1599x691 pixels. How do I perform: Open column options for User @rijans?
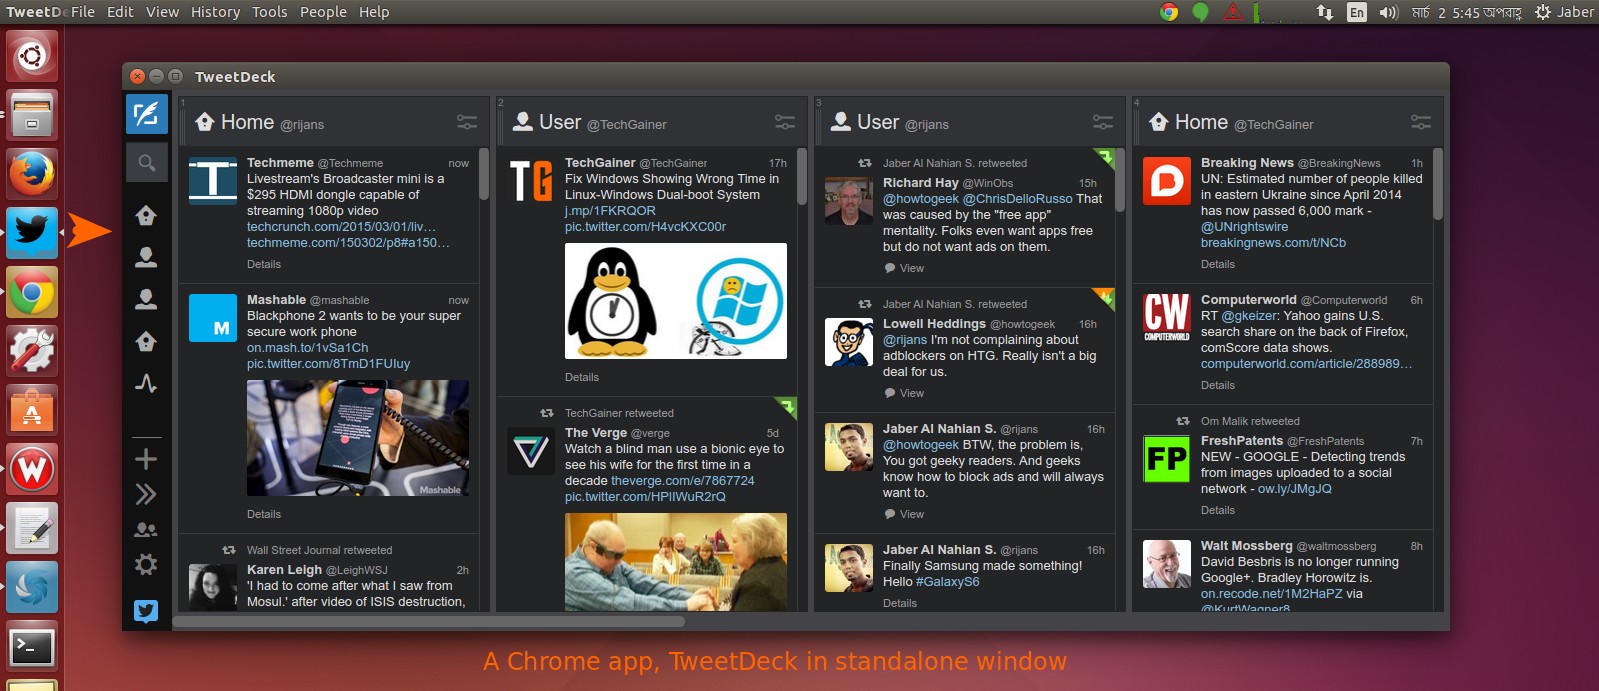pyautogui.click(x=1103, y=122)
